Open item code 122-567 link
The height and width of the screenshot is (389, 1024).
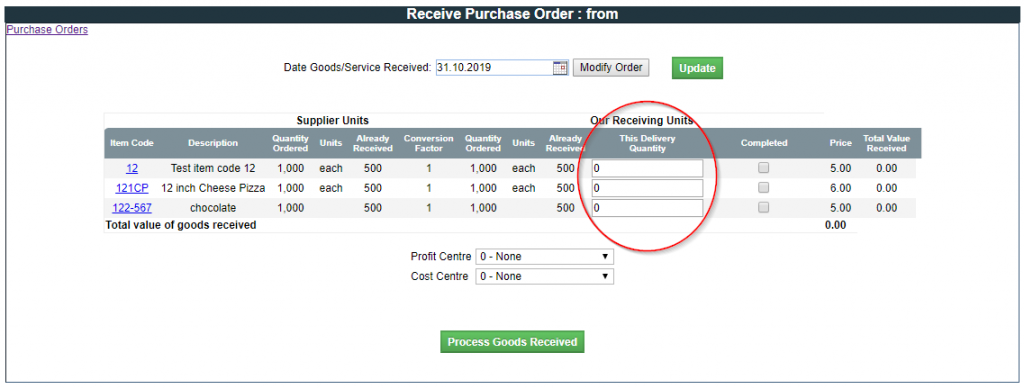(x=132, y=208)
